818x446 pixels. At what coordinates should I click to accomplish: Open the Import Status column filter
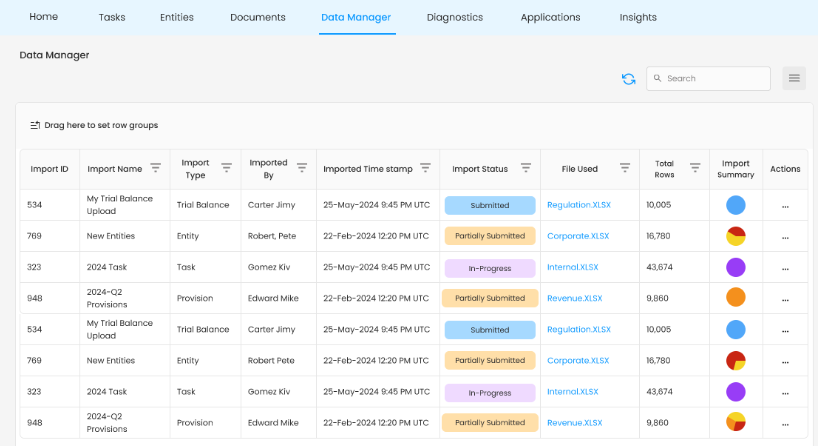tap(525, 167)
